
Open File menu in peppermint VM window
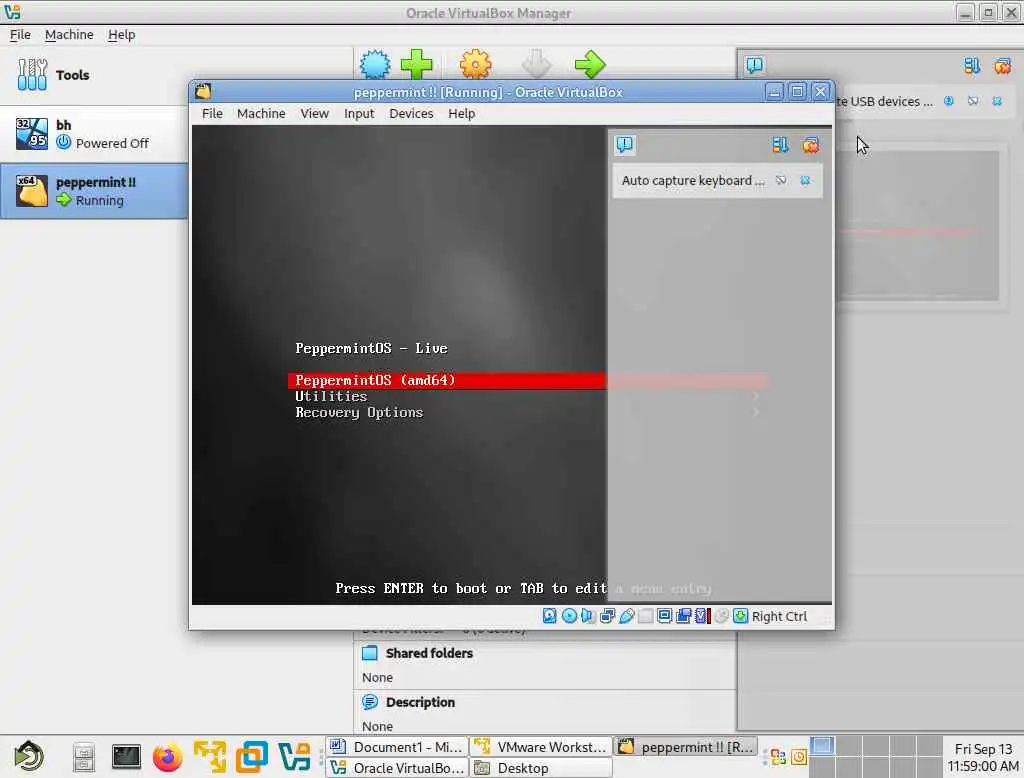[212, 114]
